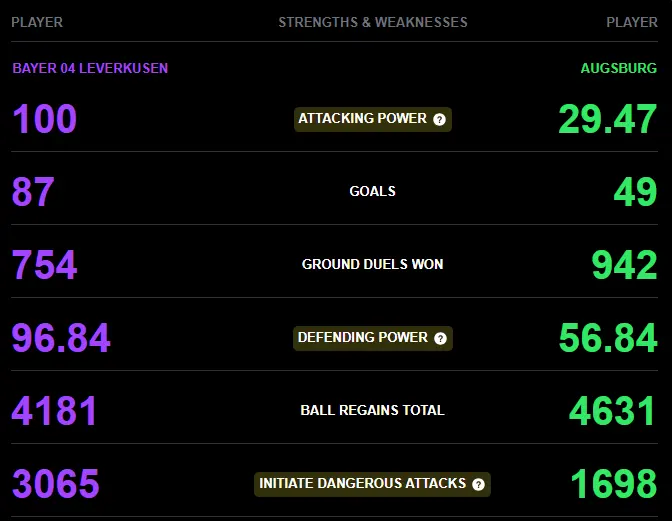
Task: Click the Defending Power question mark icon
Action: pyautogui.click(x=440, y=338)
